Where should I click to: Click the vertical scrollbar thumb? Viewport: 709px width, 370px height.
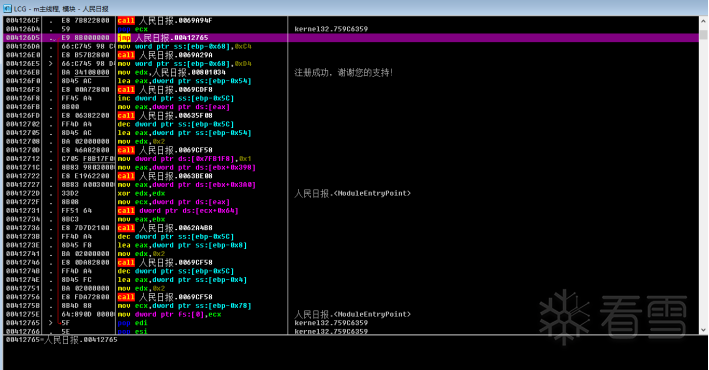pos(704,35)
